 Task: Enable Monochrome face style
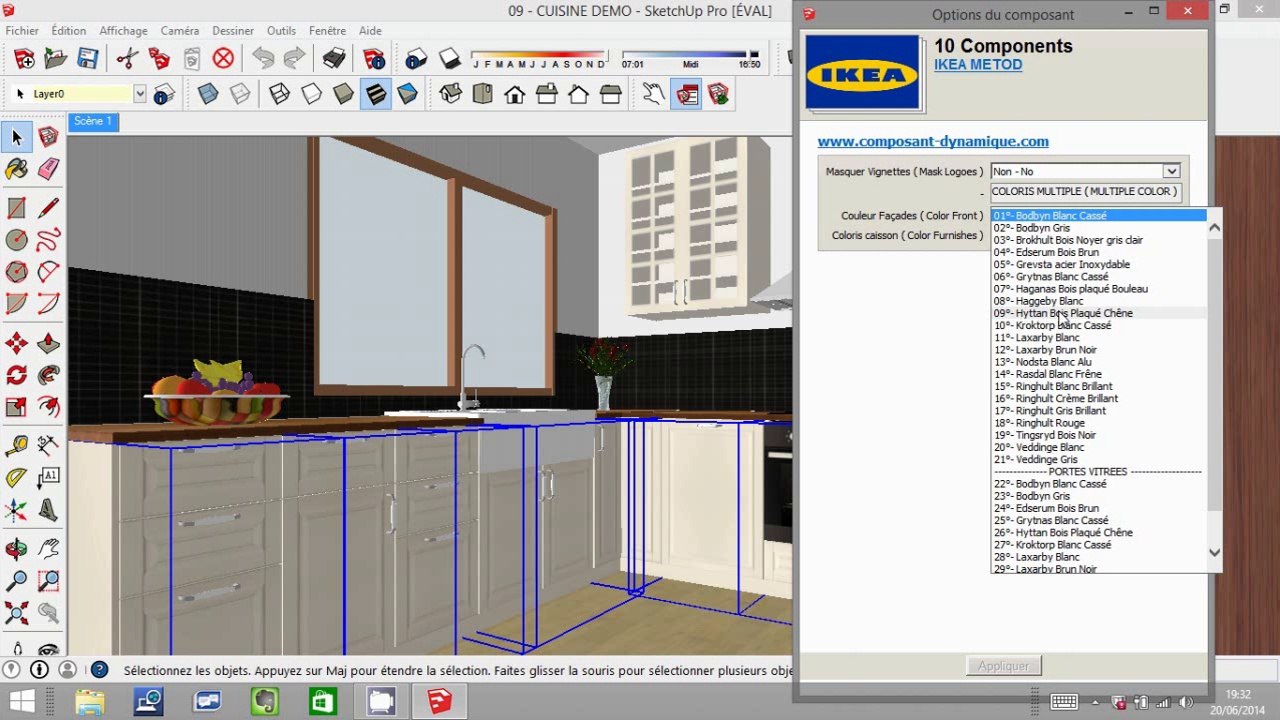pyautogui.click(x=408, y=94)
